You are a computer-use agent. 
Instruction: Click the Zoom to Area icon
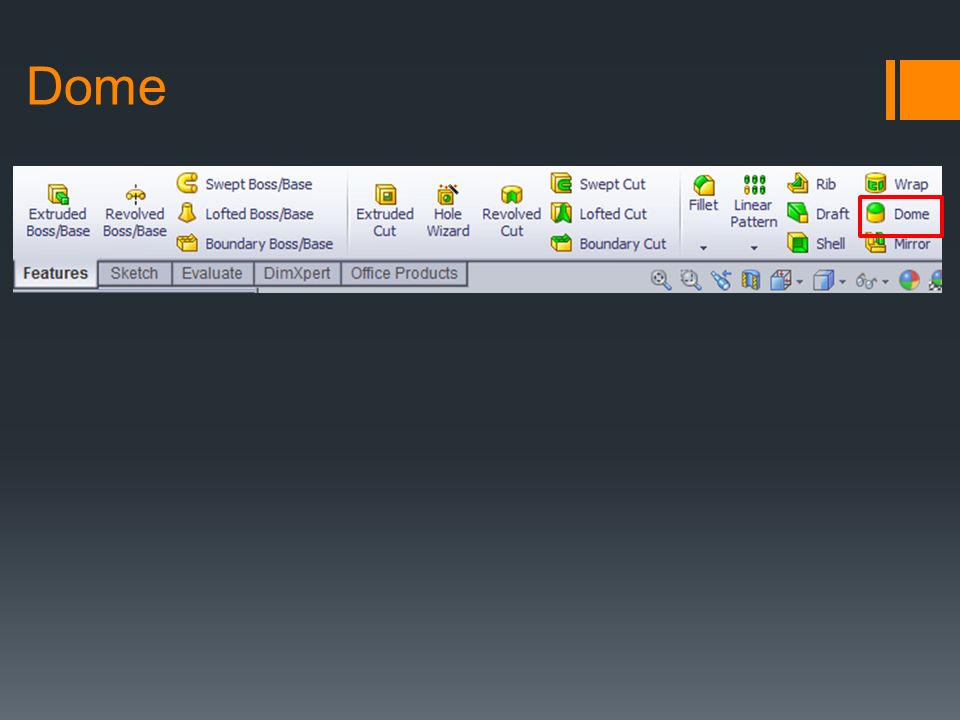[691, 280]
